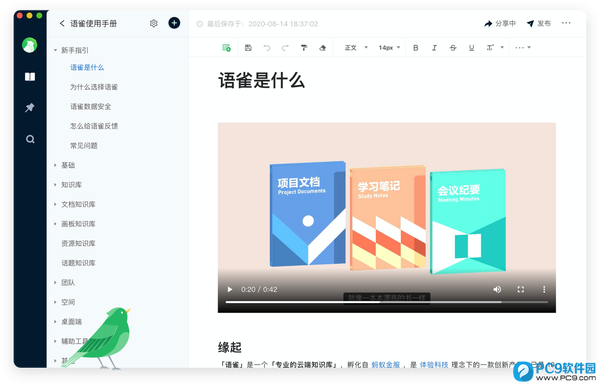Click the 语雀是什么 document title heading
This screenshot has height=385, width=600.
[x=261, y=81]
